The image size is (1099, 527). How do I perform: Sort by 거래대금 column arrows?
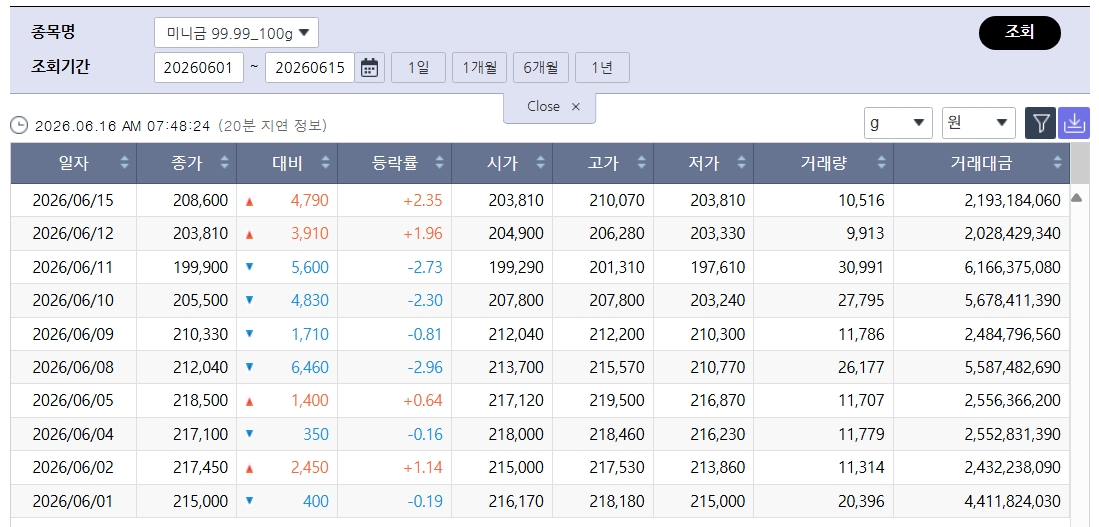1057,163
